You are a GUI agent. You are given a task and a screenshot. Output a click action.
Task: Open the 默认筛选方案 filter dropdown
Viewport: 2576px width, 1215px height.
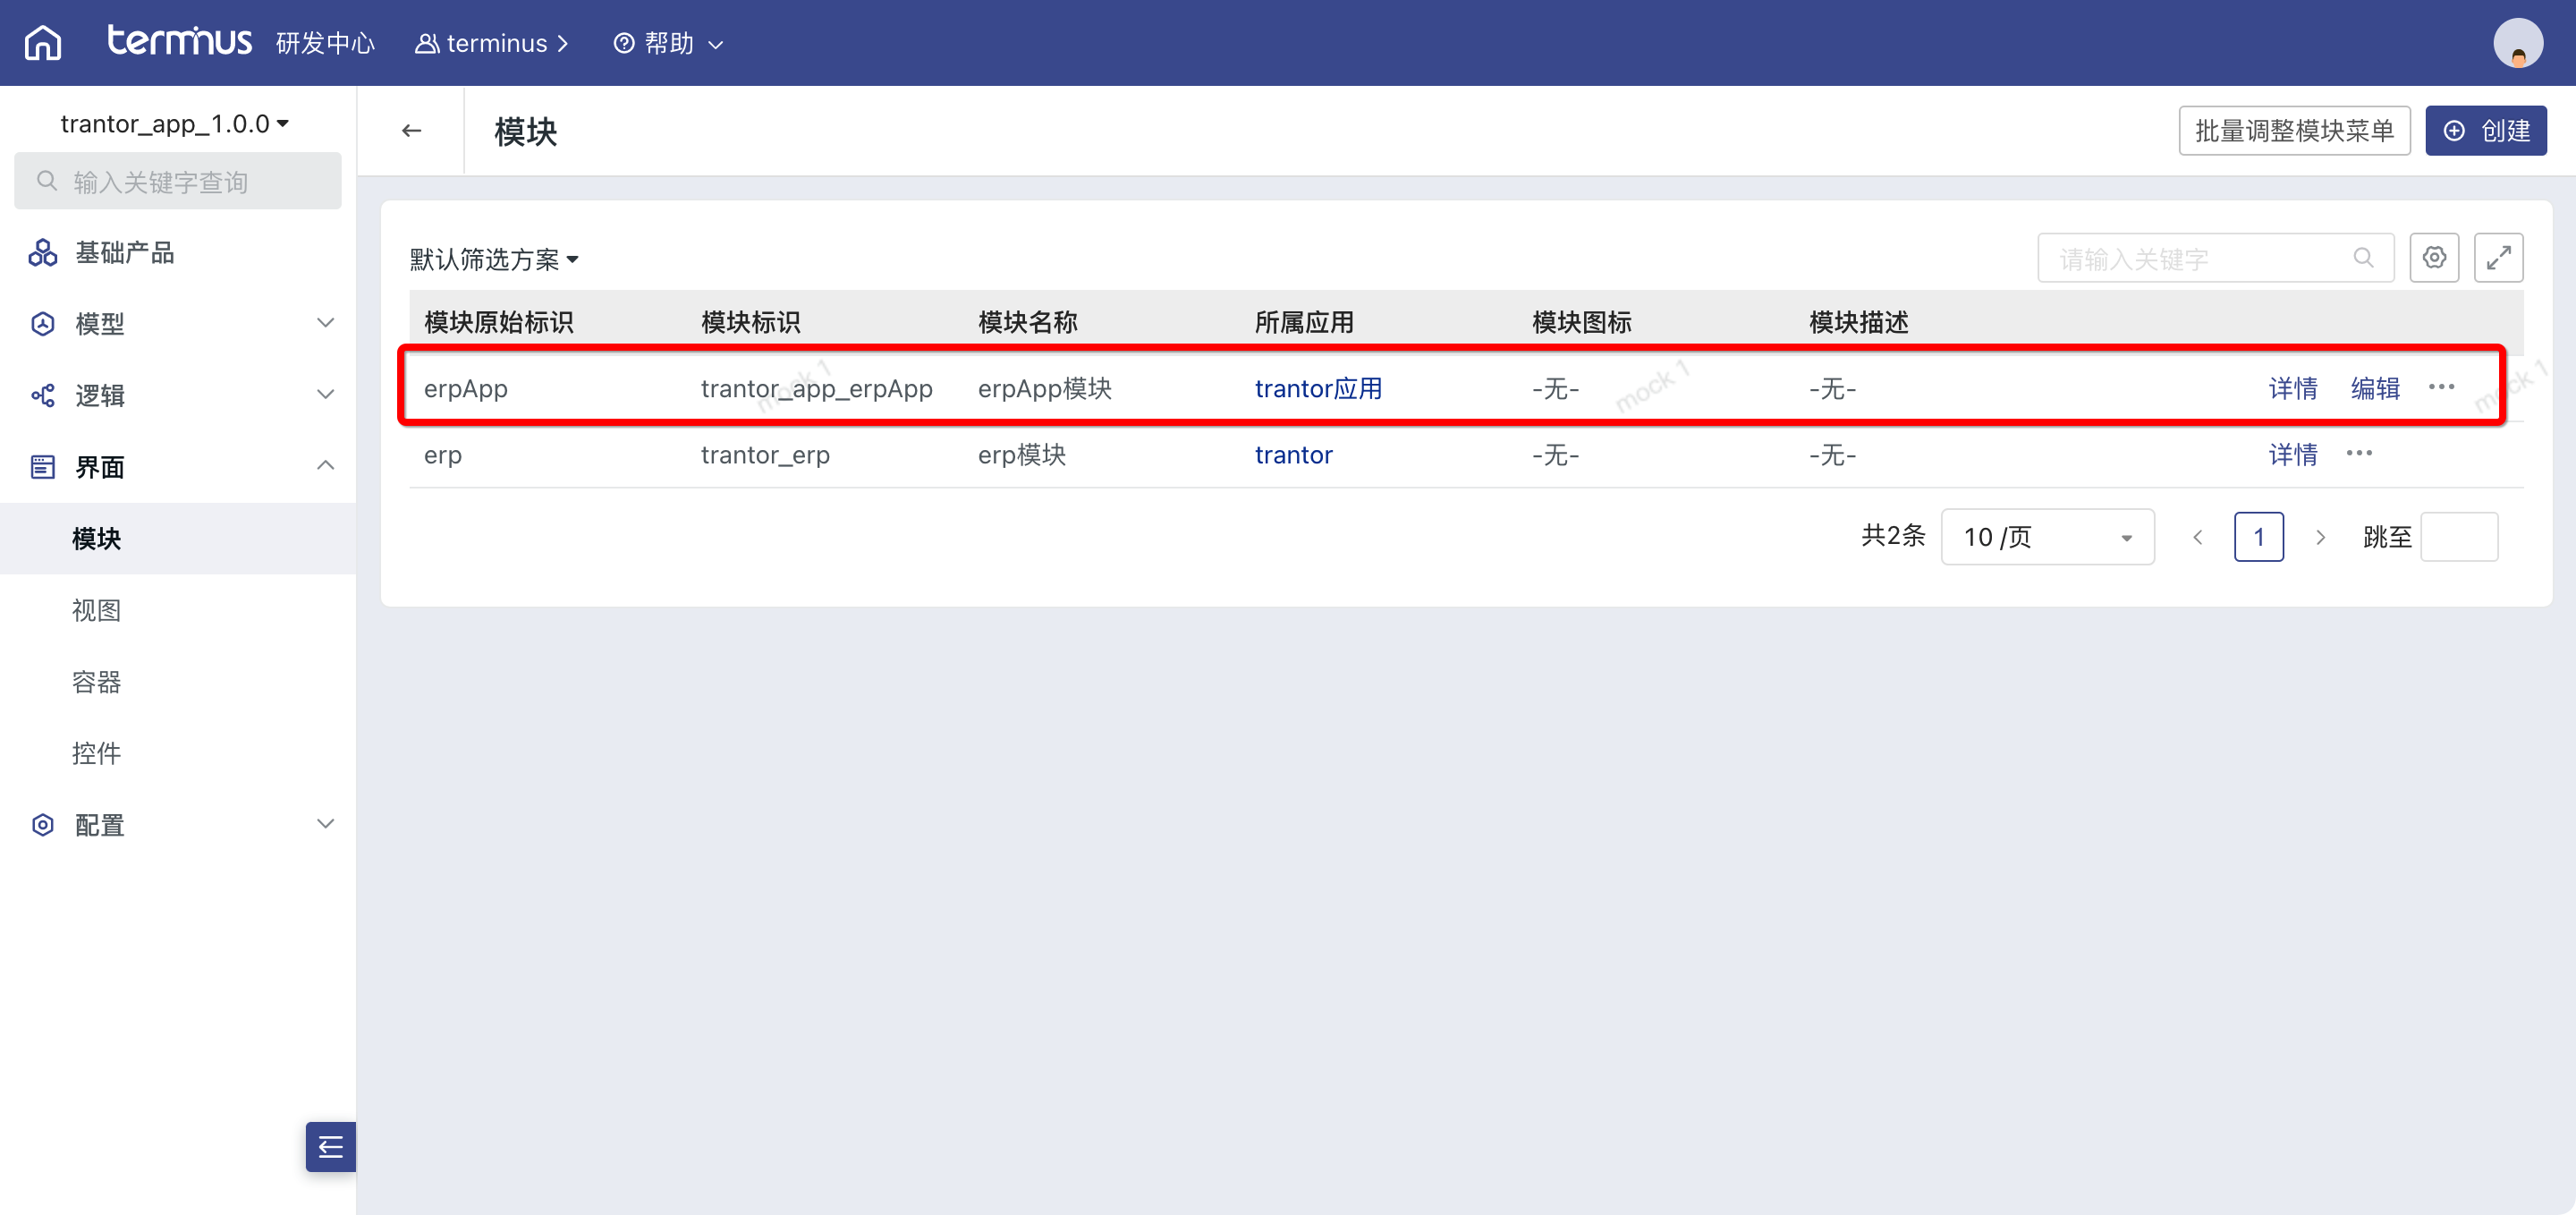coord(494,259)
